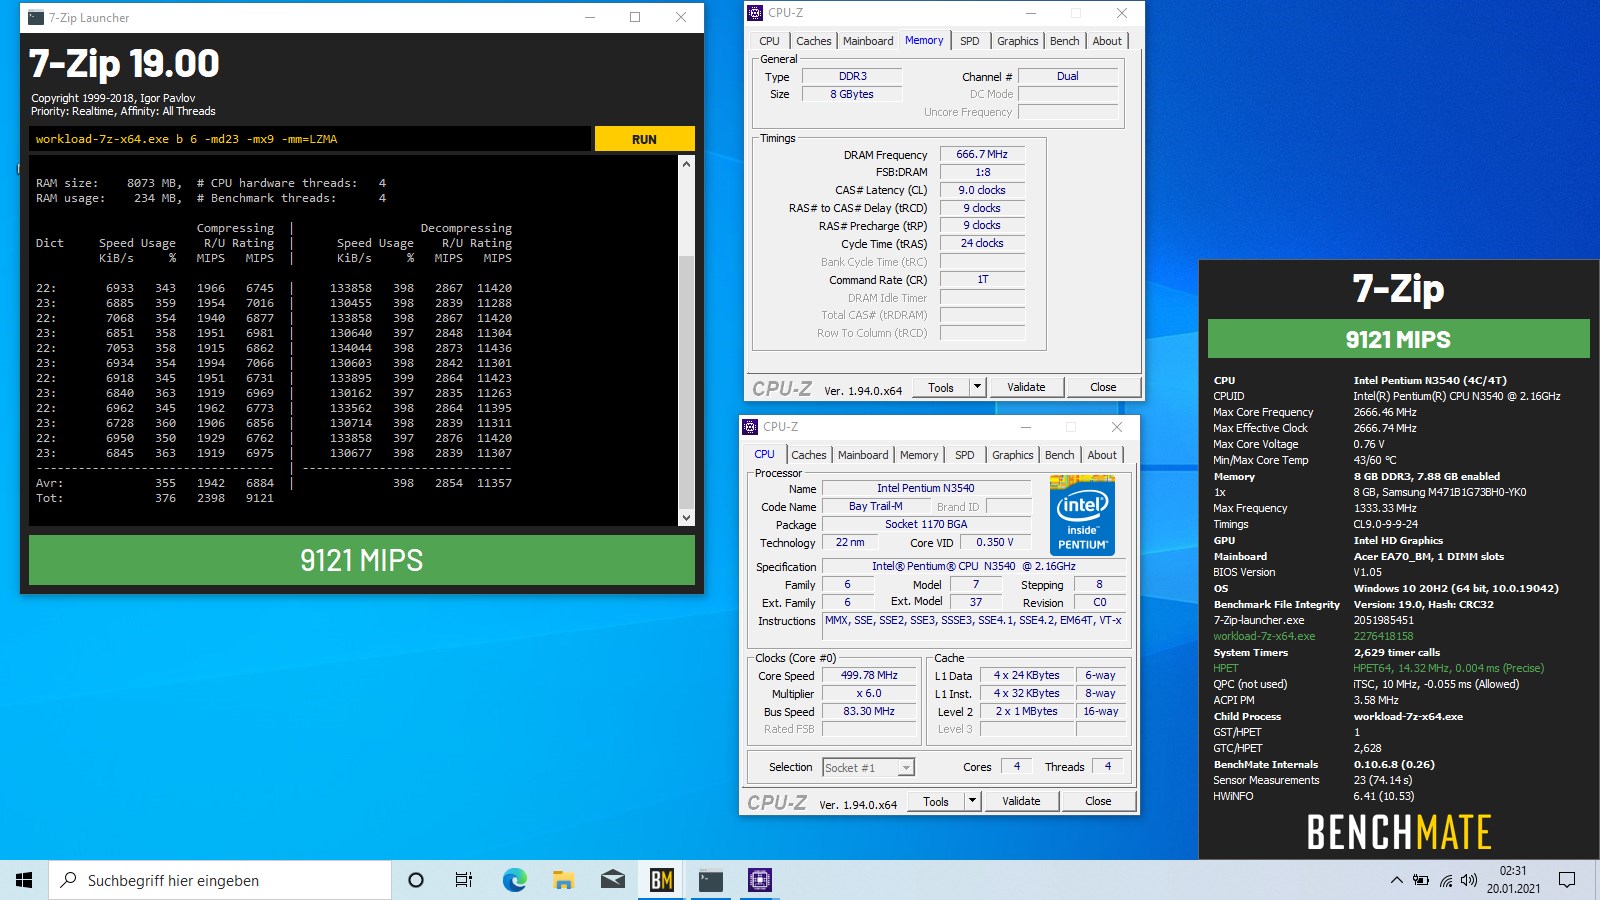Switch to BenchMate BM taskbar icon
The height and width of the screenshot is (900, 1600).
point(661,880)
